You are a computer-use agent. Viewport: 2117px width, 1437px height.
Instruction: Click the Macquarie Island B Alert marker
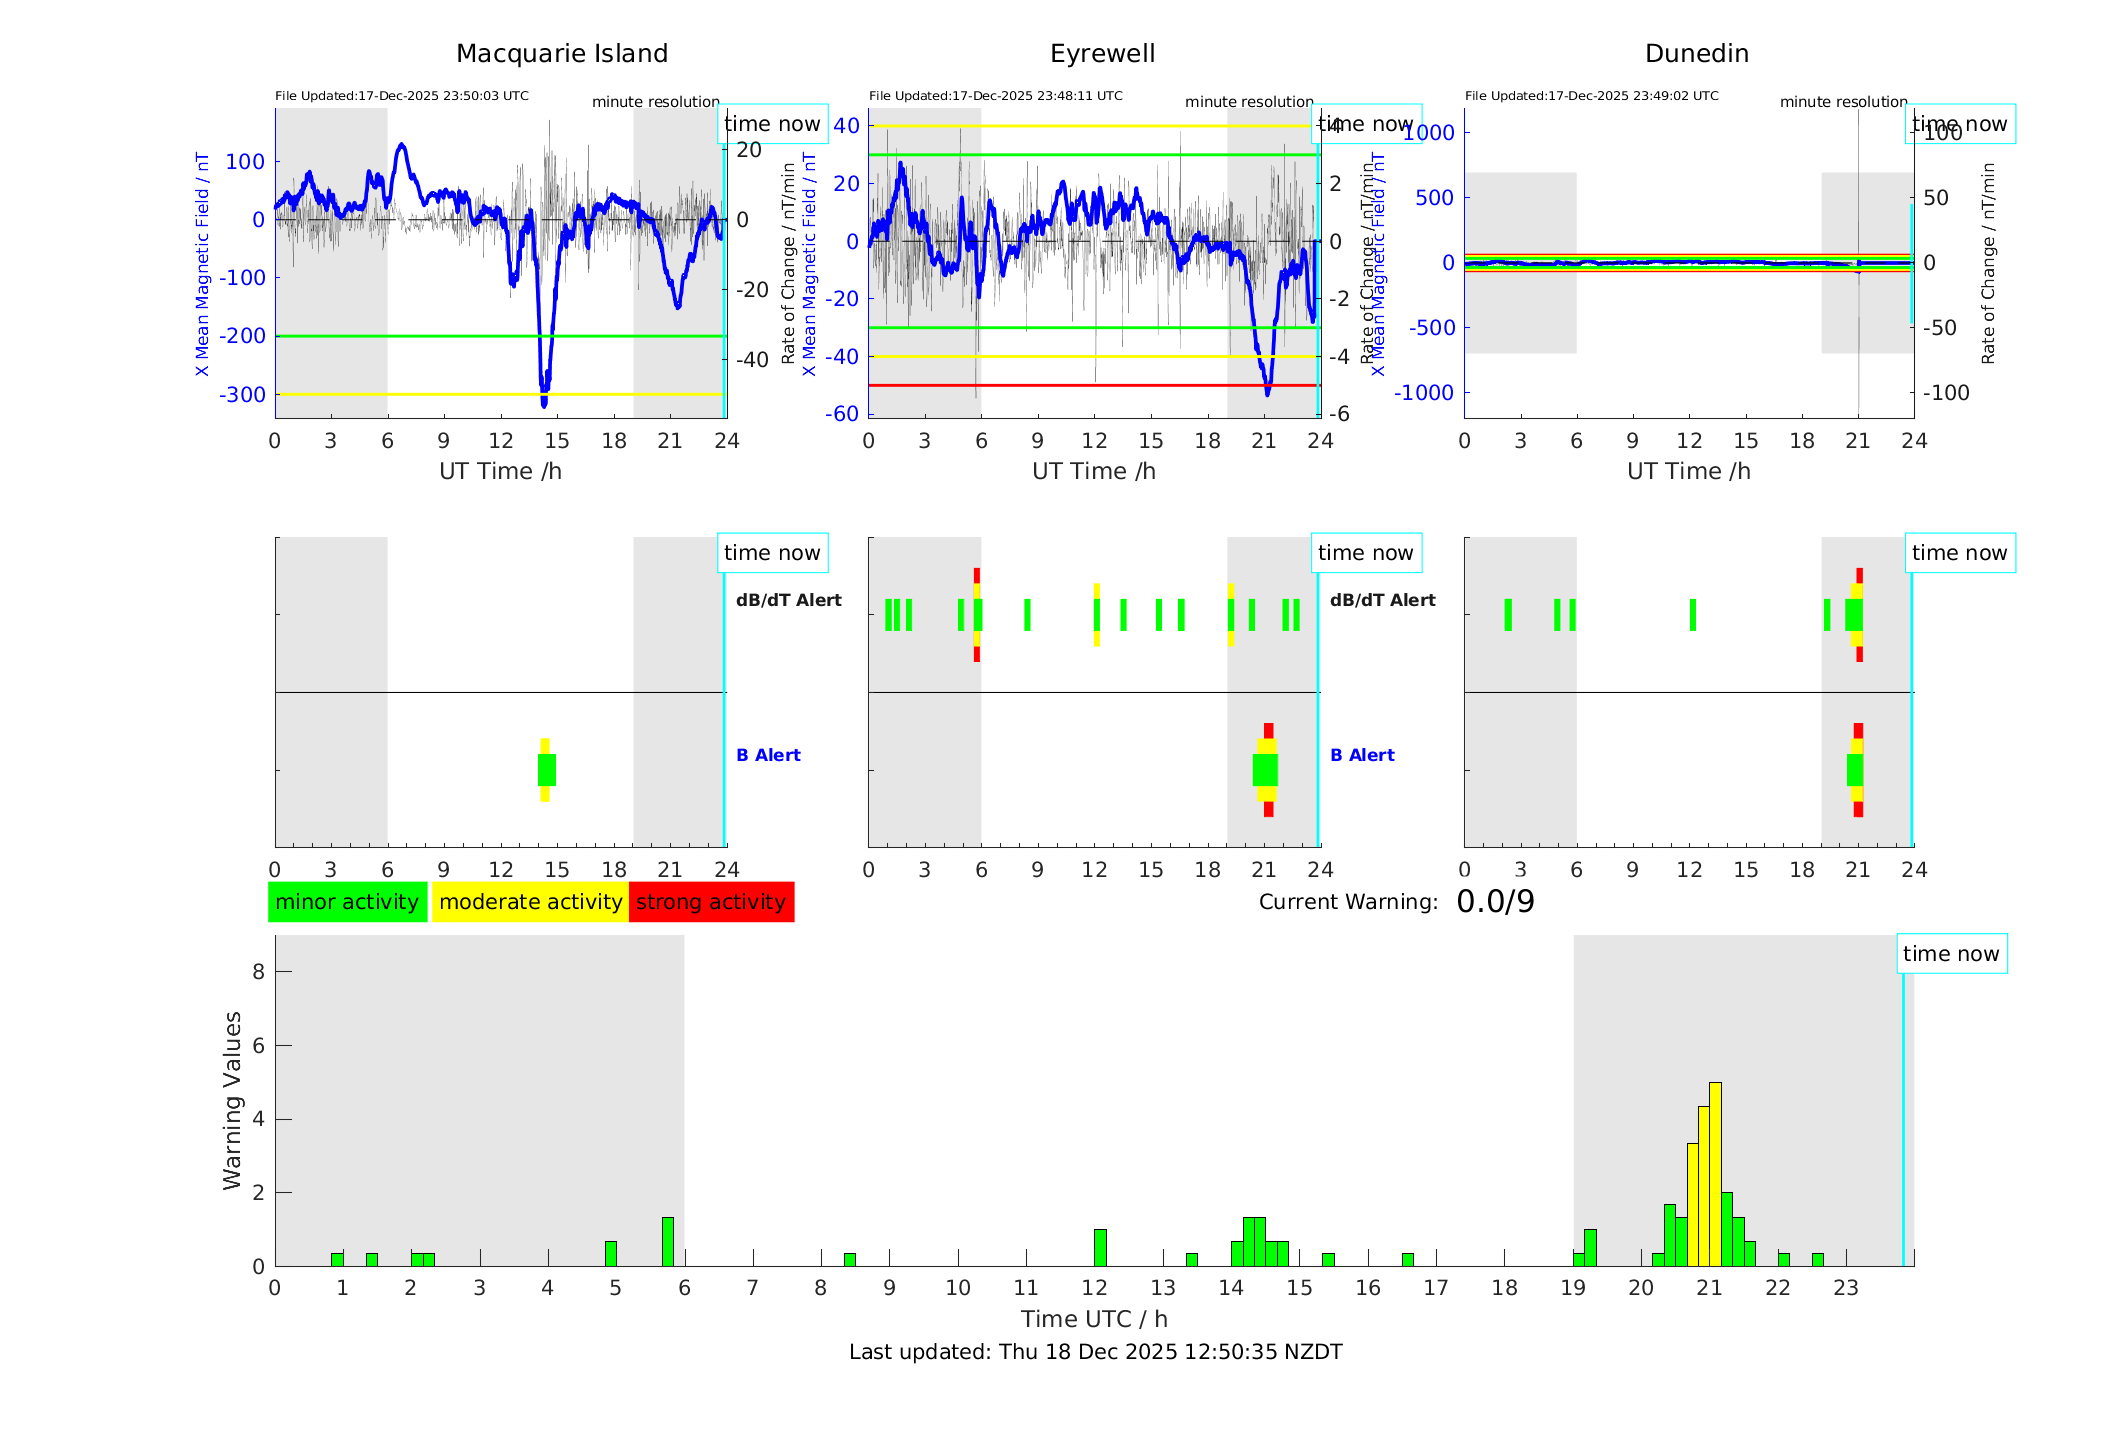(546, 770)
